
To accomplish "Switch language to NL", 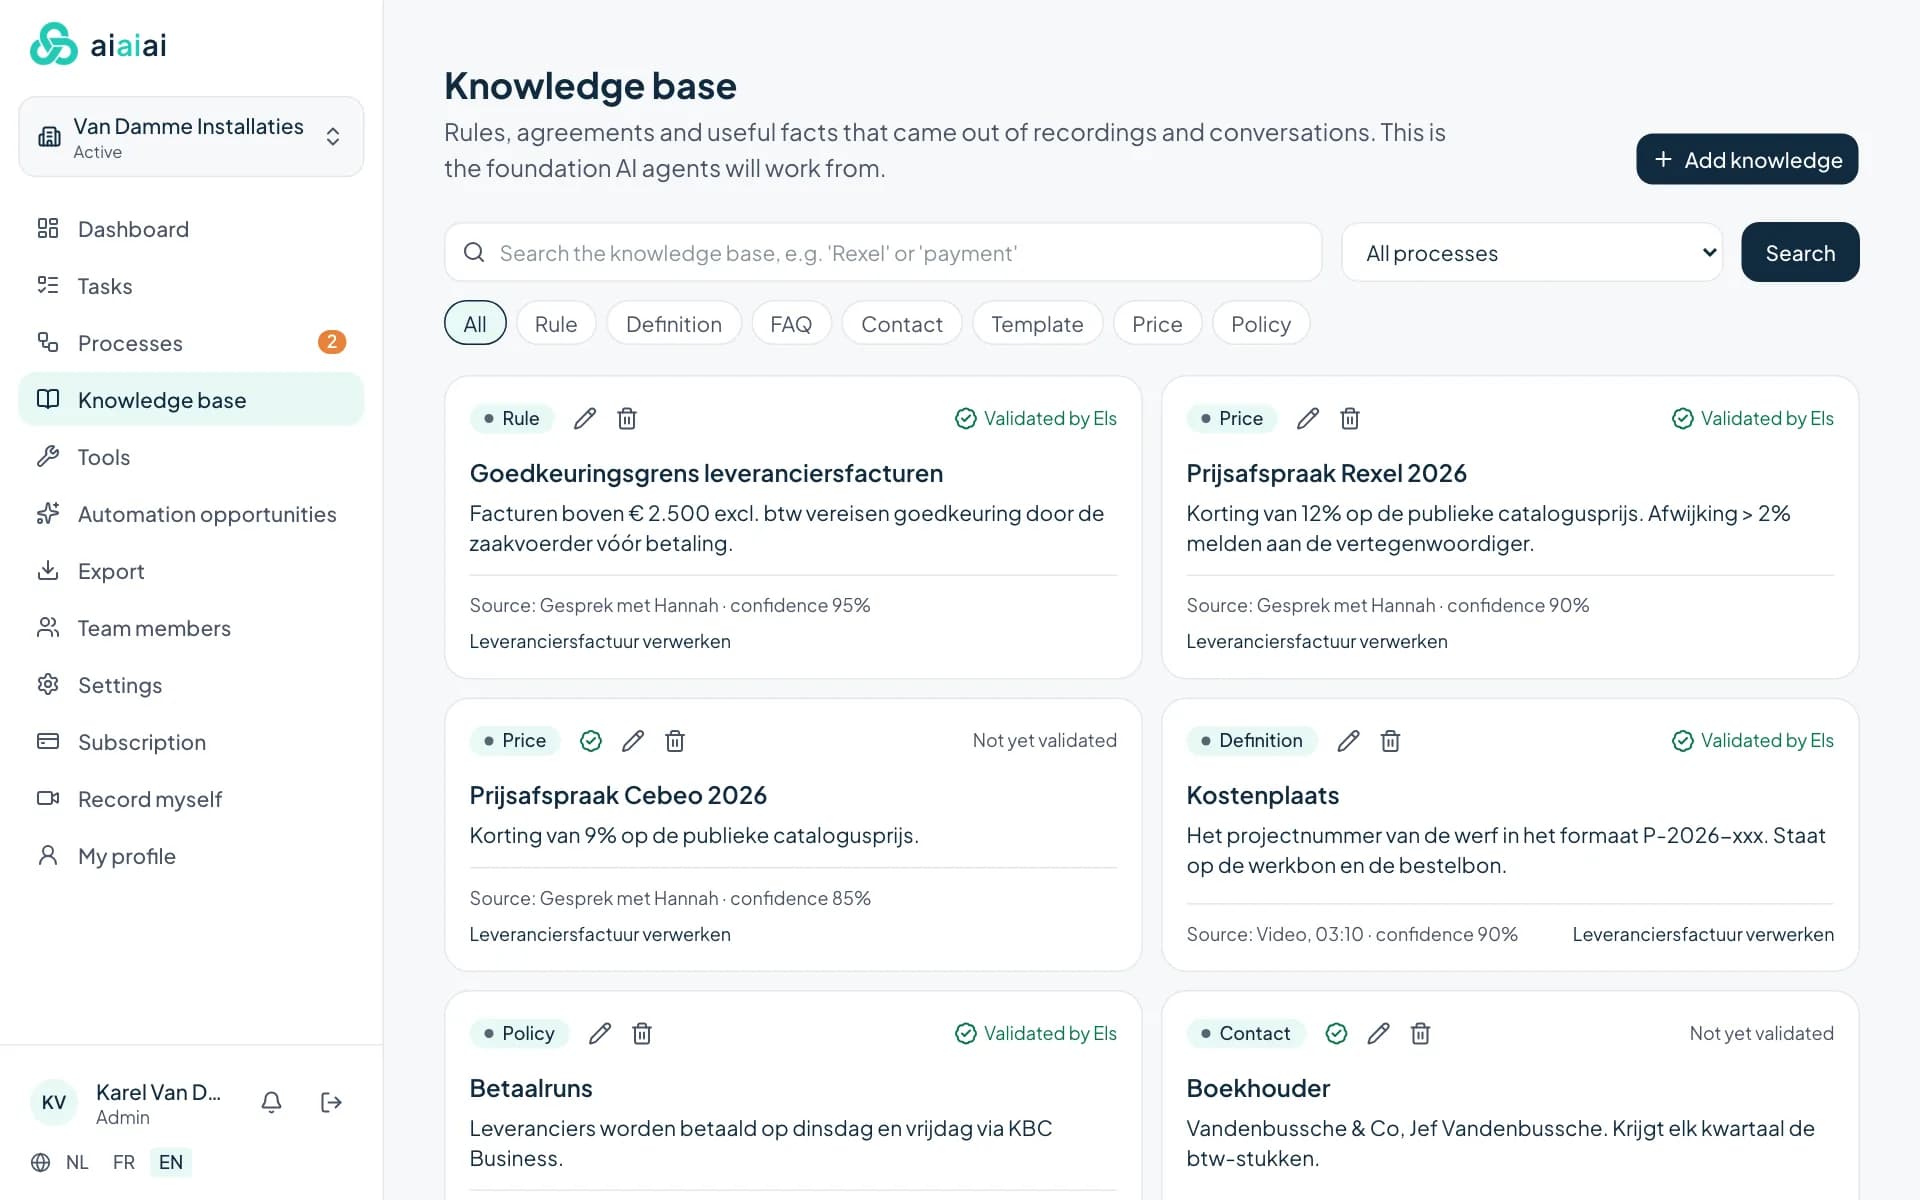I will (77, 1162).
